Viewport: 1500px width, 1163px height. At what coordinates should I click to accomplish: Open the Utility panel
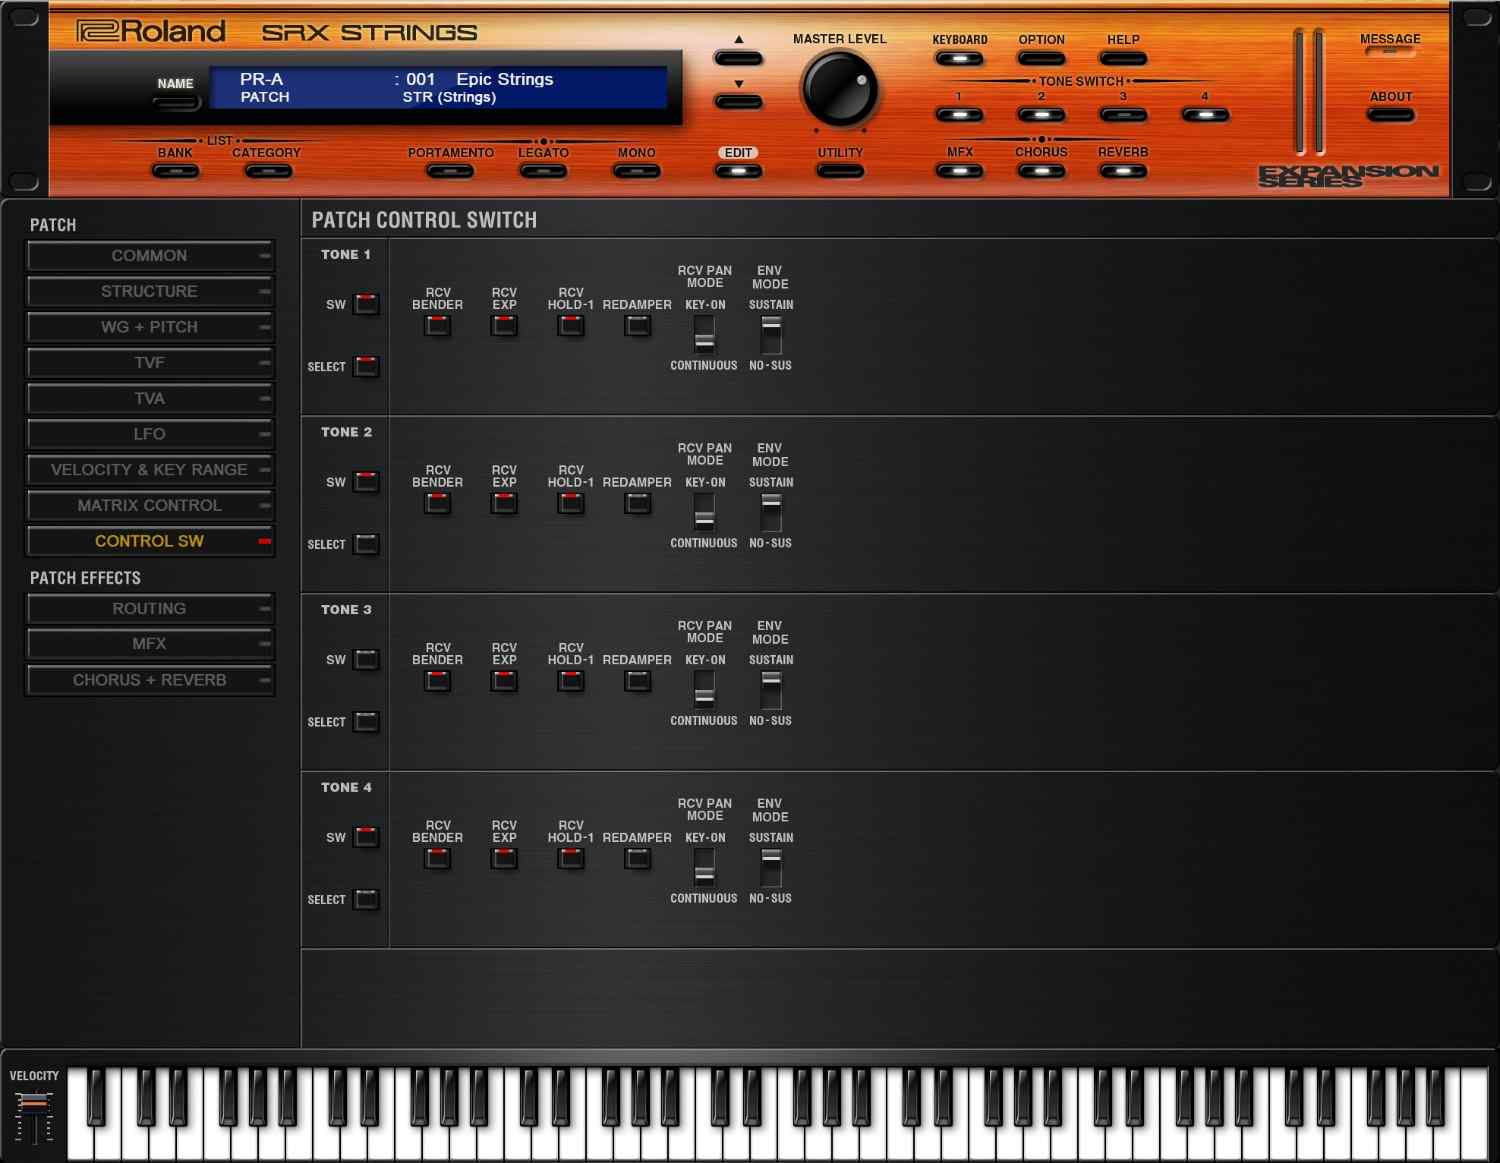(x=840, y=170)
